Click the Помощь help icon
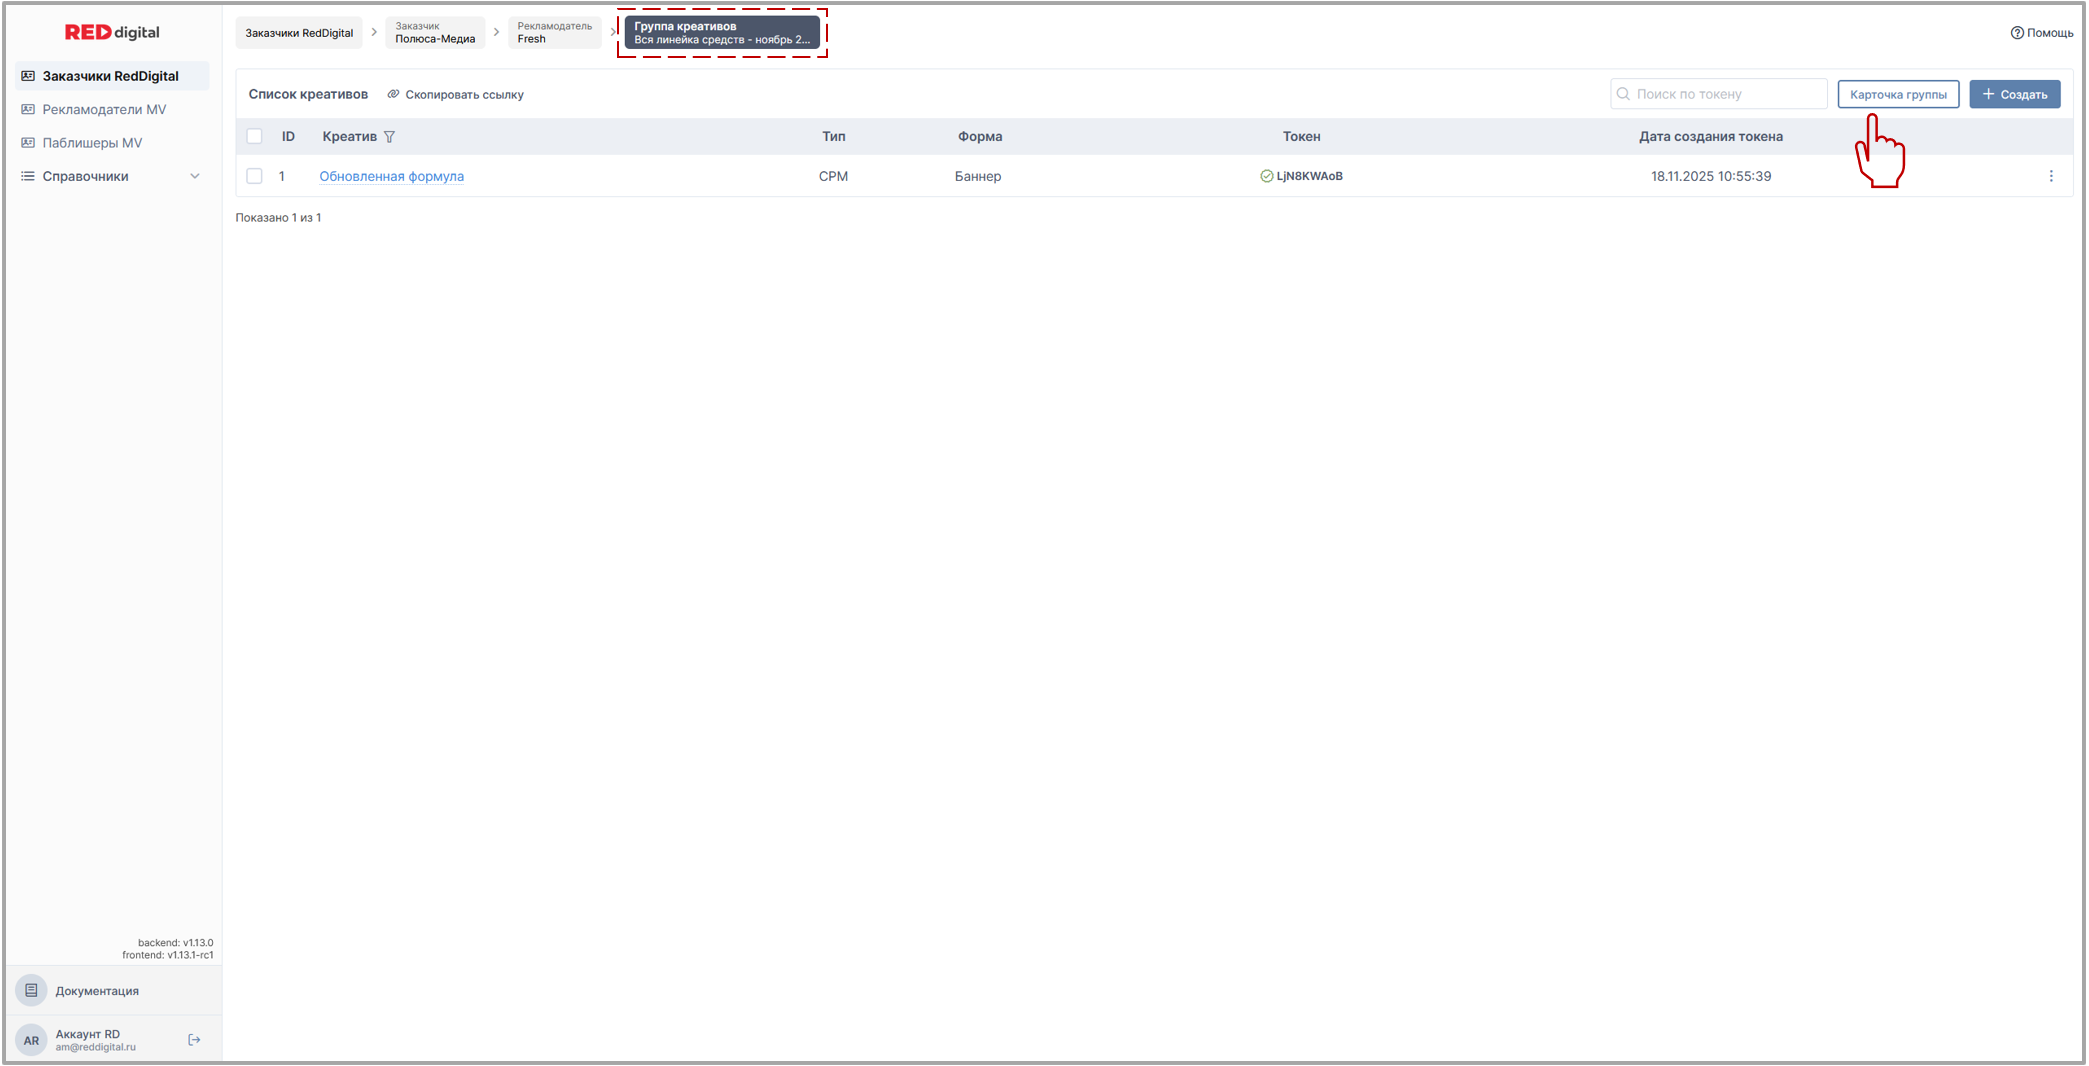The height and width of the screenshot is (1066, 2089). [x=2017, y=33]
